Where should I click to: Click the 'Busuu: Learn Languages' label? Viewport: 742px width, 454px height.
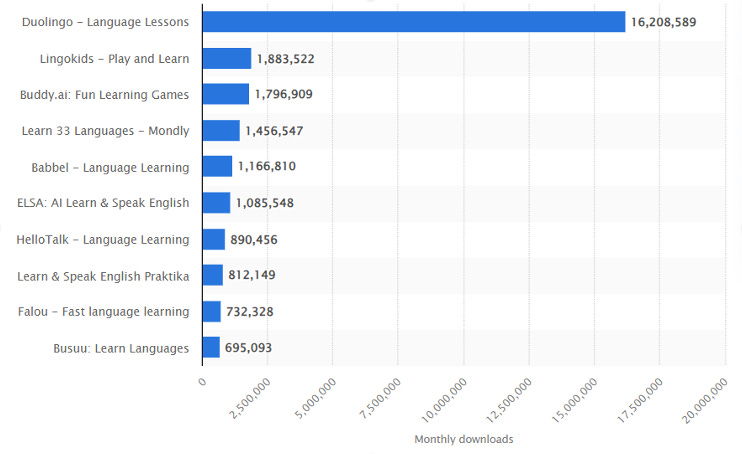pyautogui.click(x=121, y=348)
